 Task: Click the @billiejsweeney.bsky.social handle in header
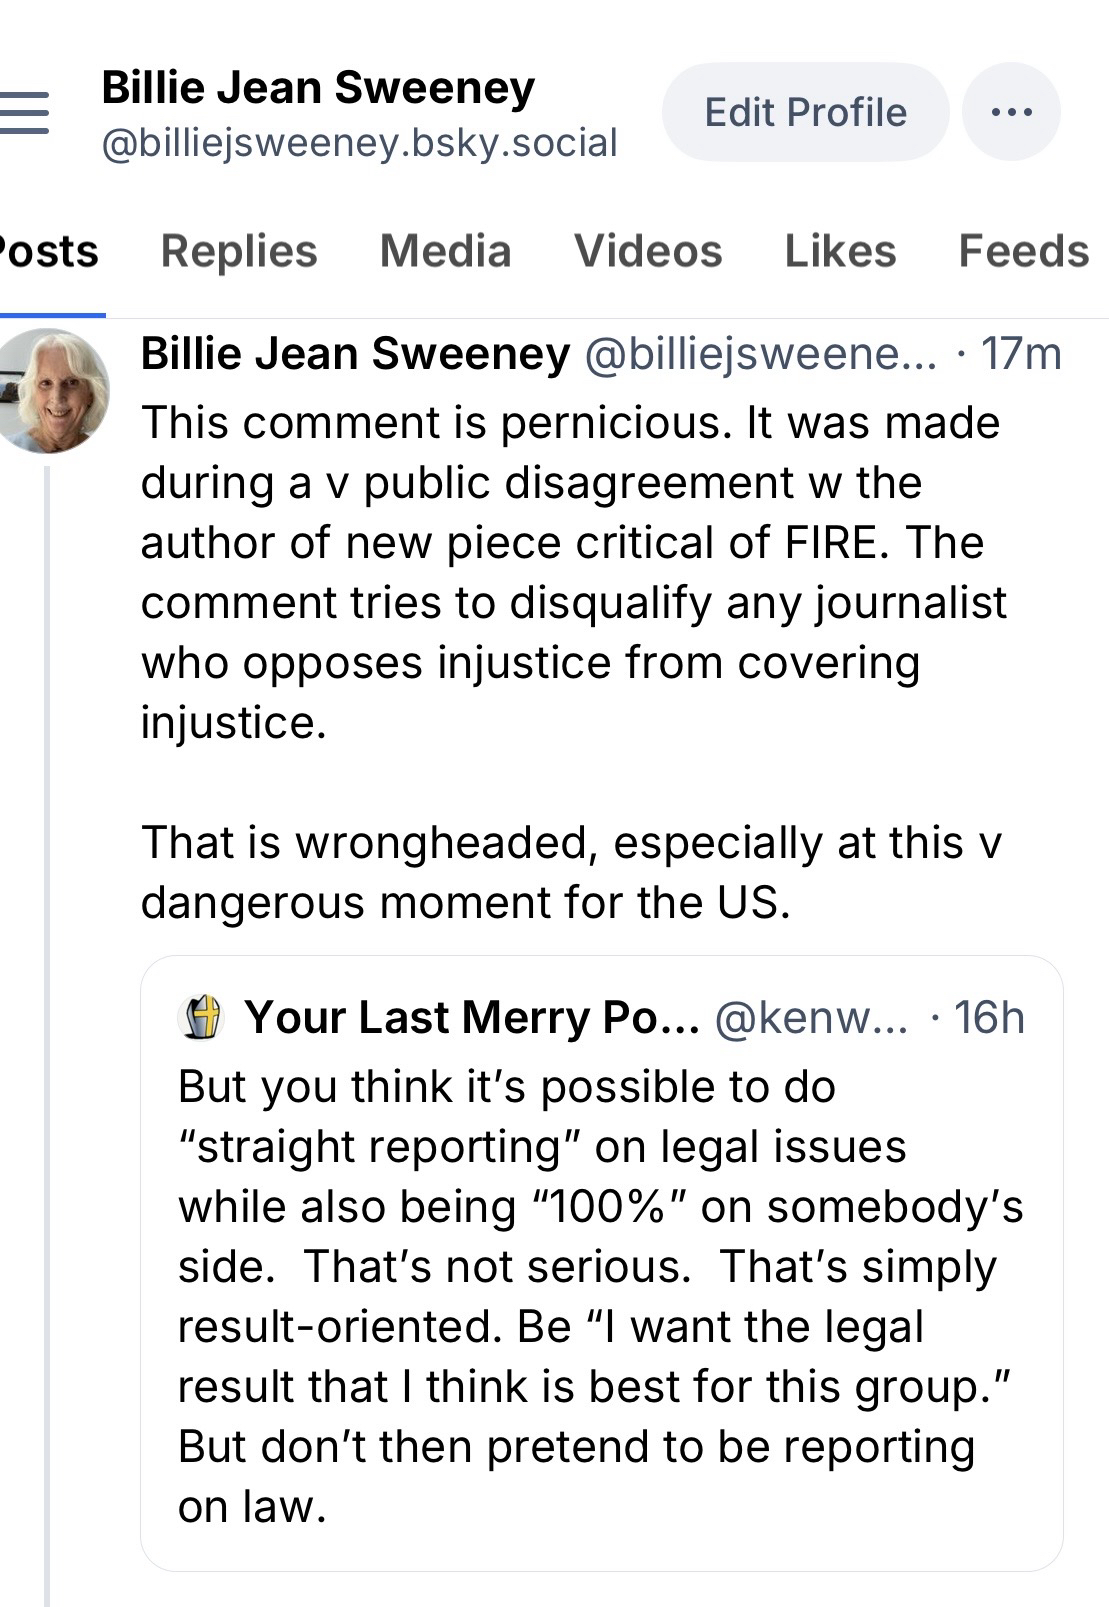[360, 143]
